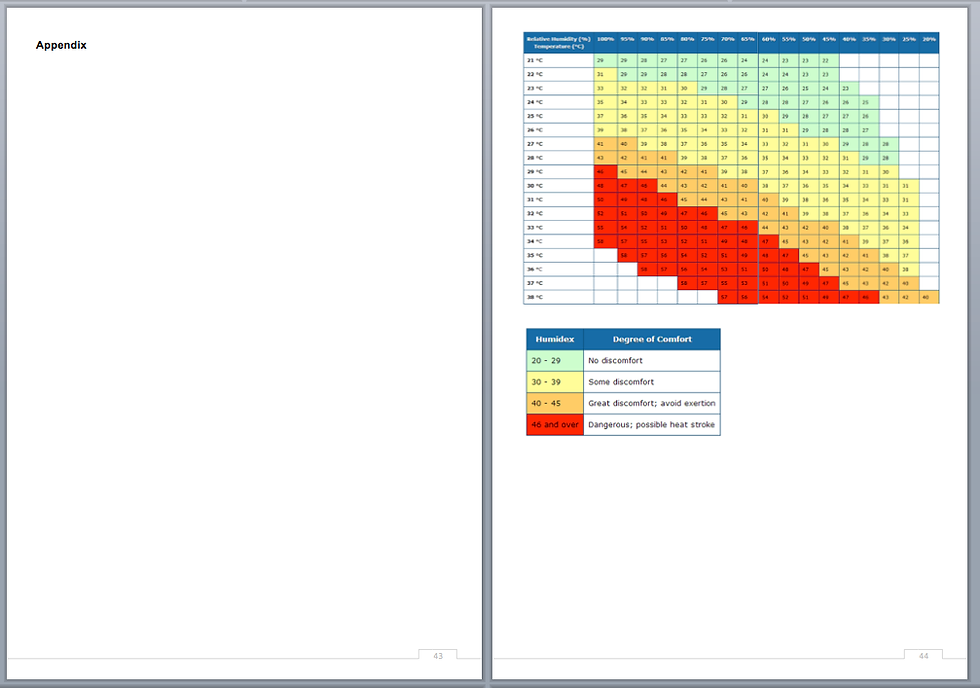Viewport: 980px width, 688px height.
Task: Select the Relative Humidity / Temperature header cell
Action: click(x=559, y=42)
